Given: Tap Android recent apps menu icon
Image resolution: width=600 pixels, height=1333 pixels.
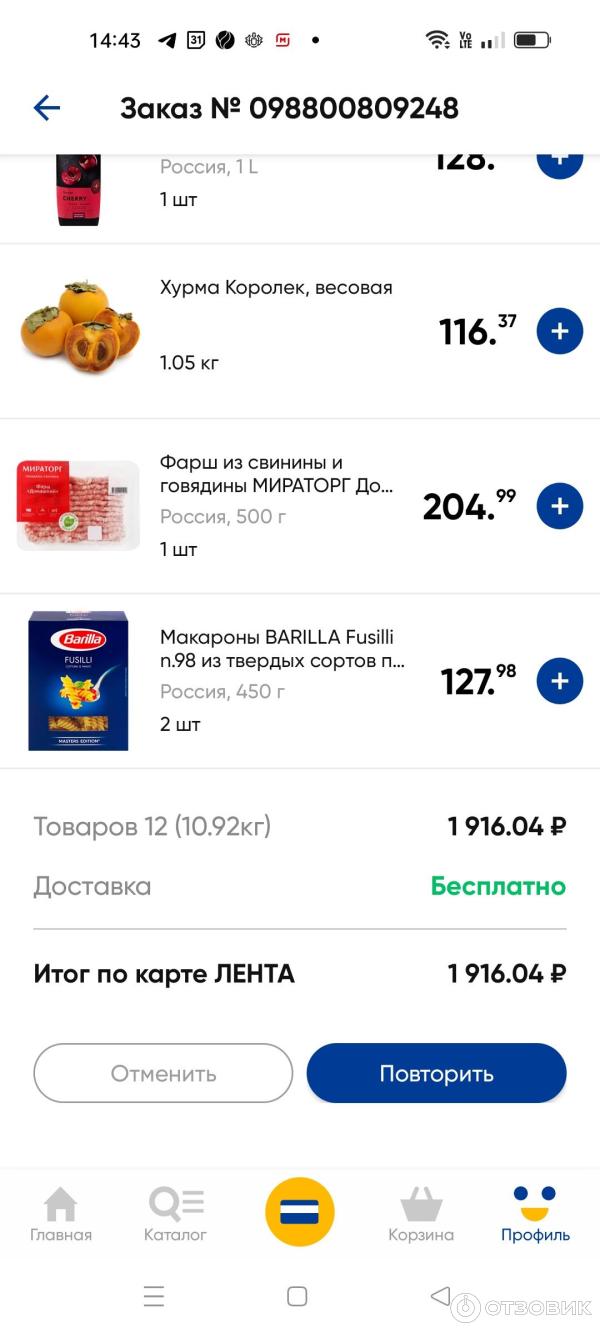Looking at the screenshot, I should [x=154, y=1297].
